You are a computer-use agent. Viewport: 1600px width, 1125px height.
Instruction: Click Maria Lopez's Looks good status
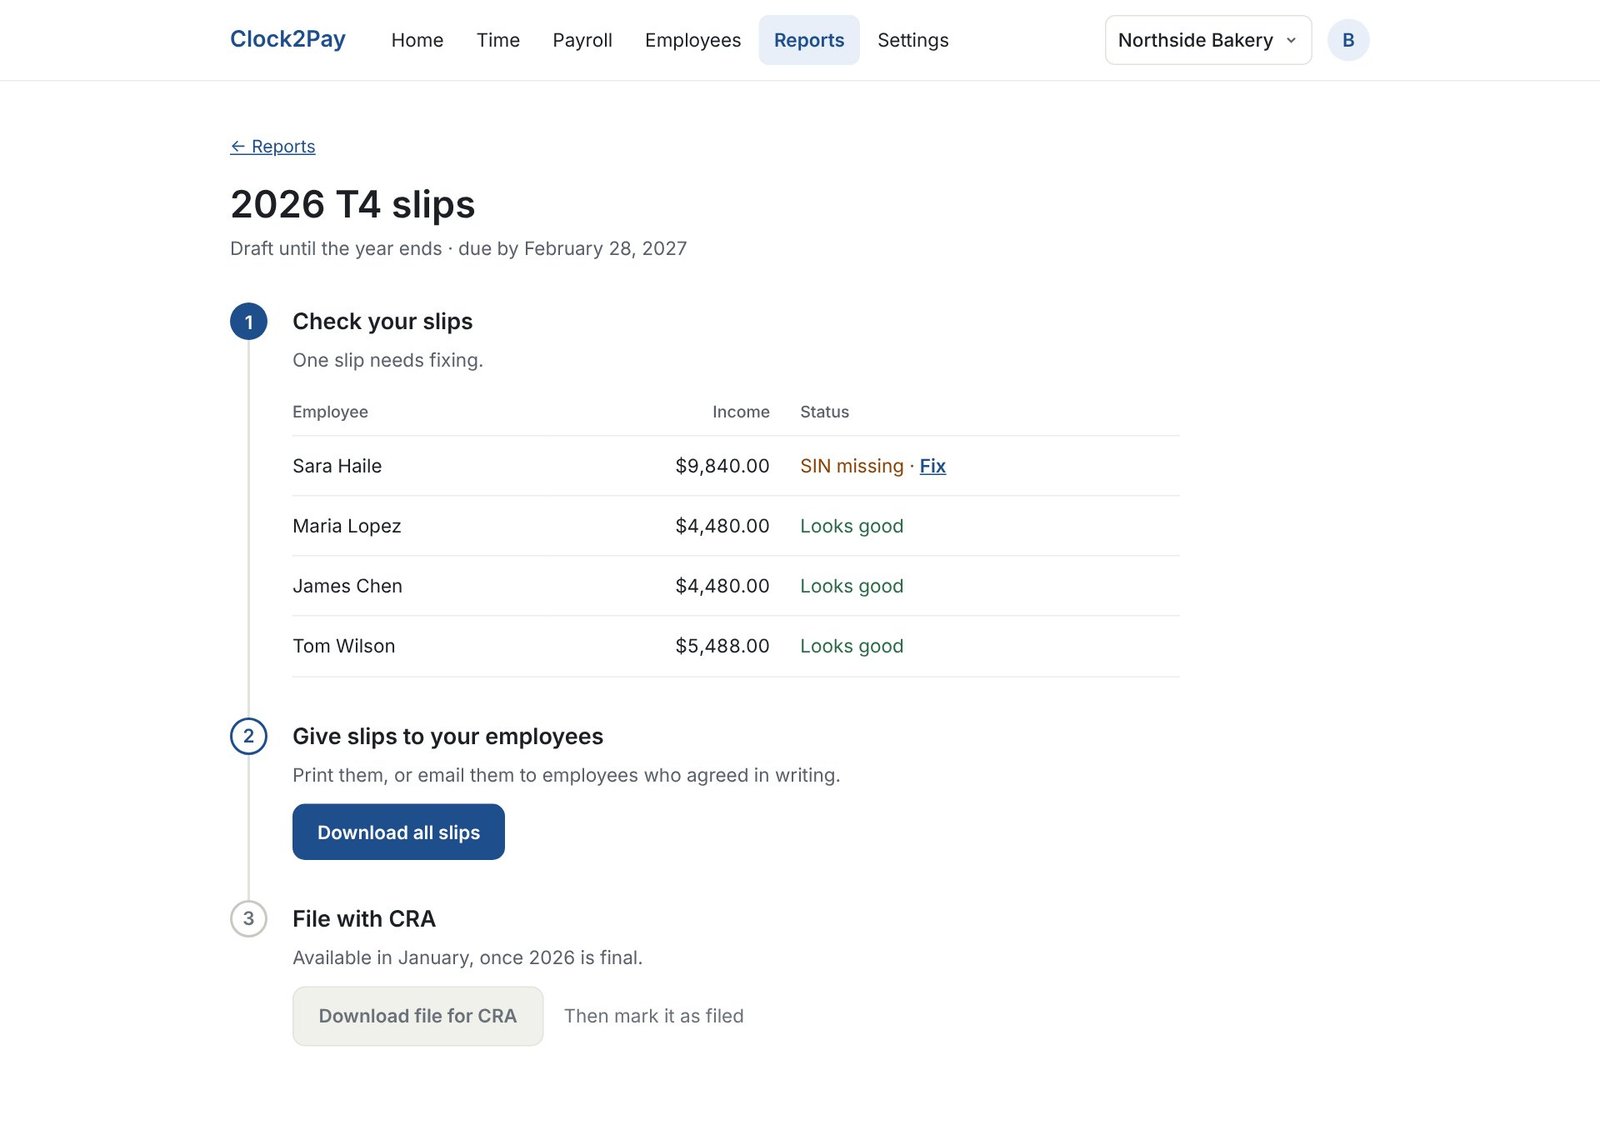[852, 526]
